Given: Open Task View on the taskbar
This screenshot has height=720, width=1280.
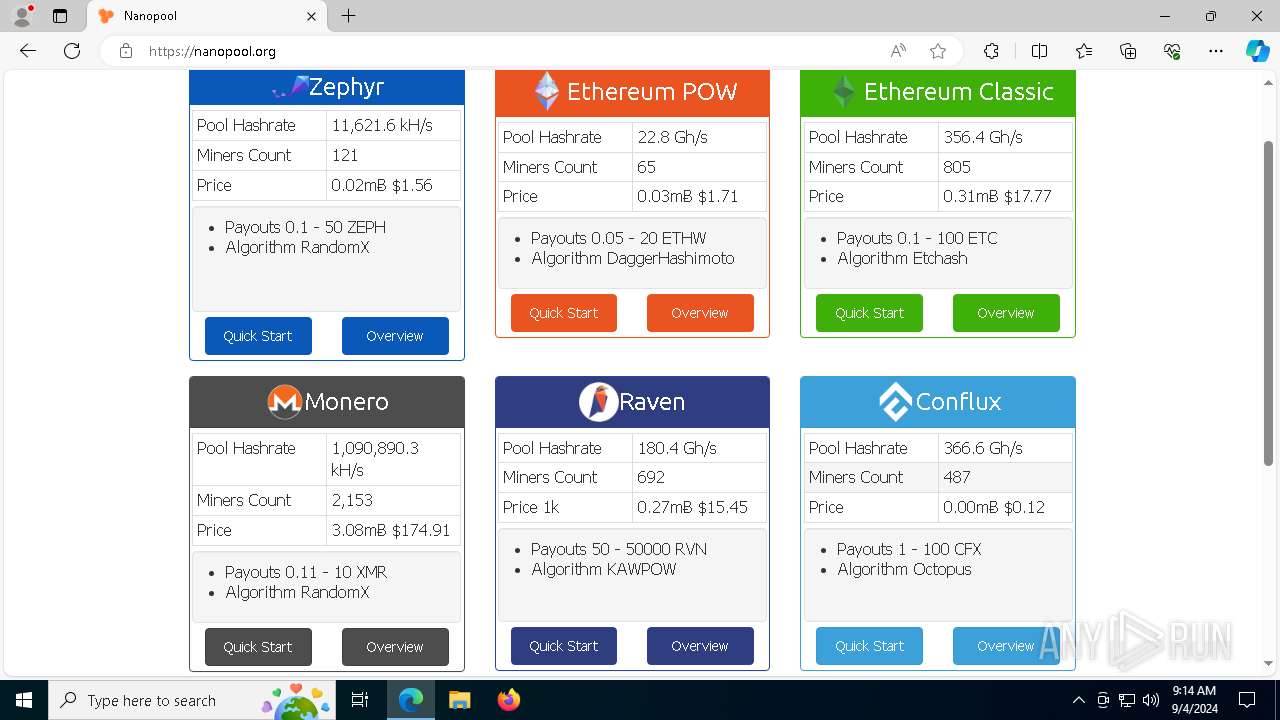Looking at the screenshot, I should [360, 700].
